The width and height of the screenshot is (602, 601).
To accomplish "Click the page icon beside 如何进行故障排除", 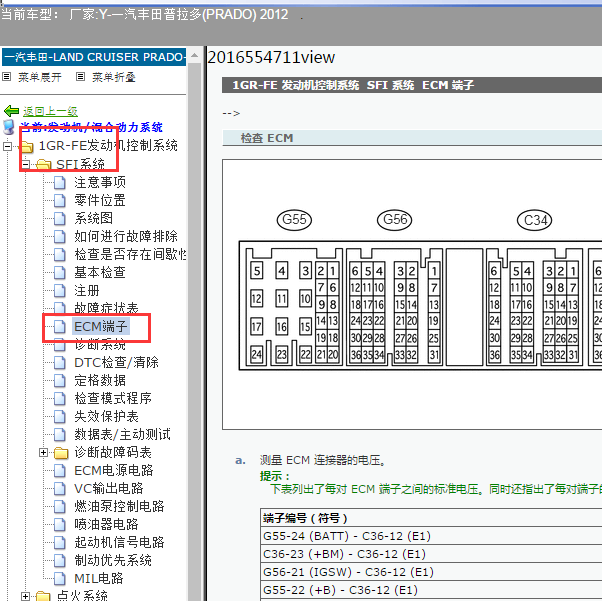I will pos(60,237).
